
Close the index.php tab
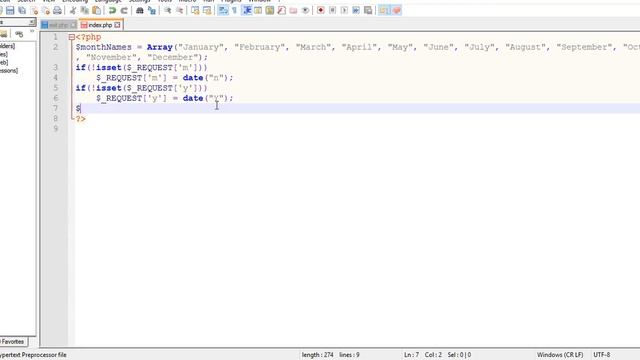[x=118, y=25]
